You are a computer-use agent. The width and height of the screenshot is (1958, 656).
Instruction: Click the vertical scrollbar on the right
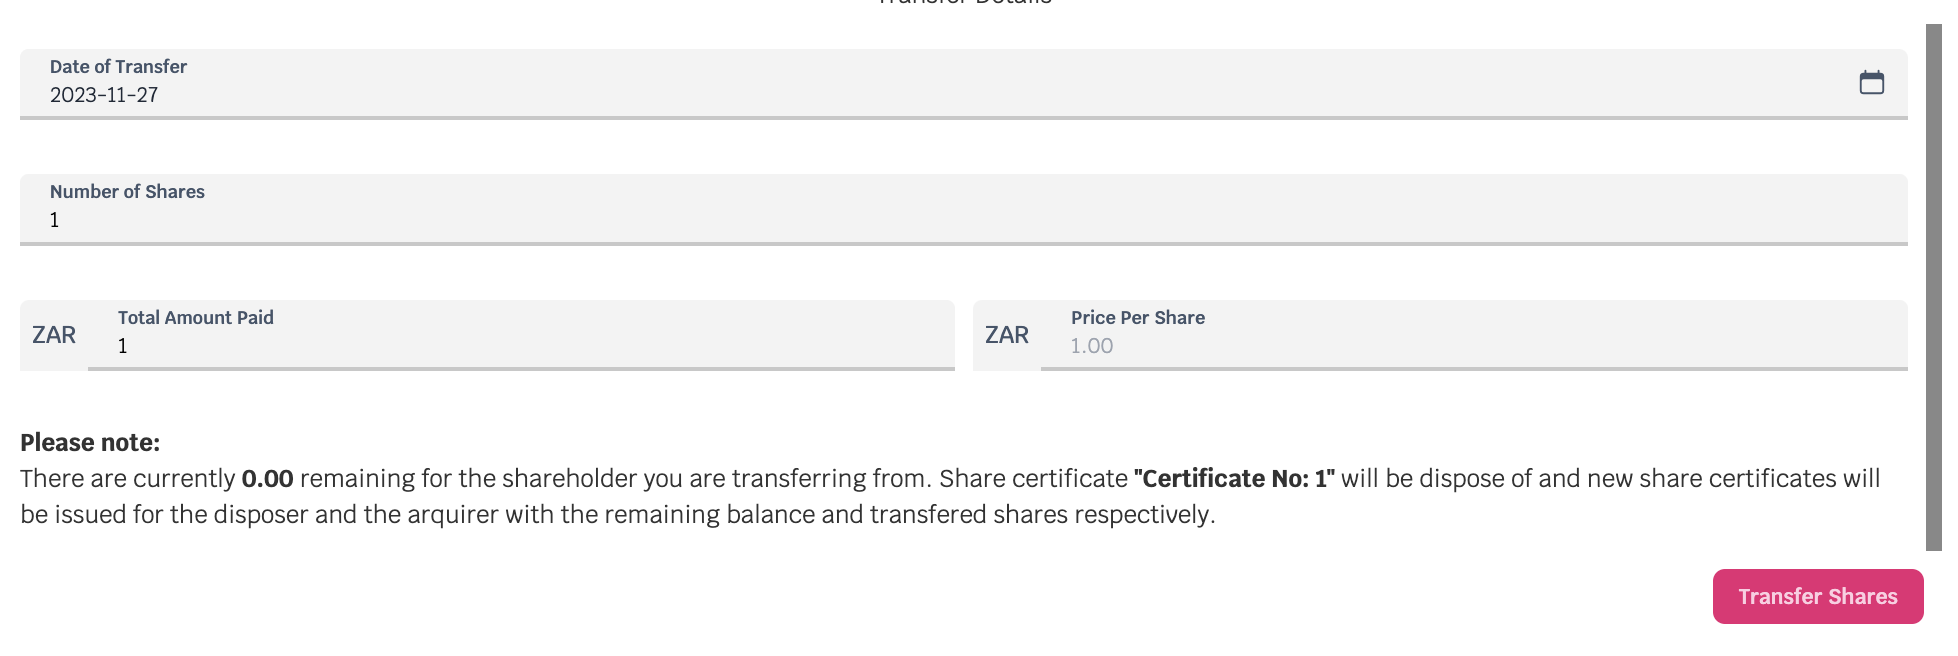[1933, 287]
